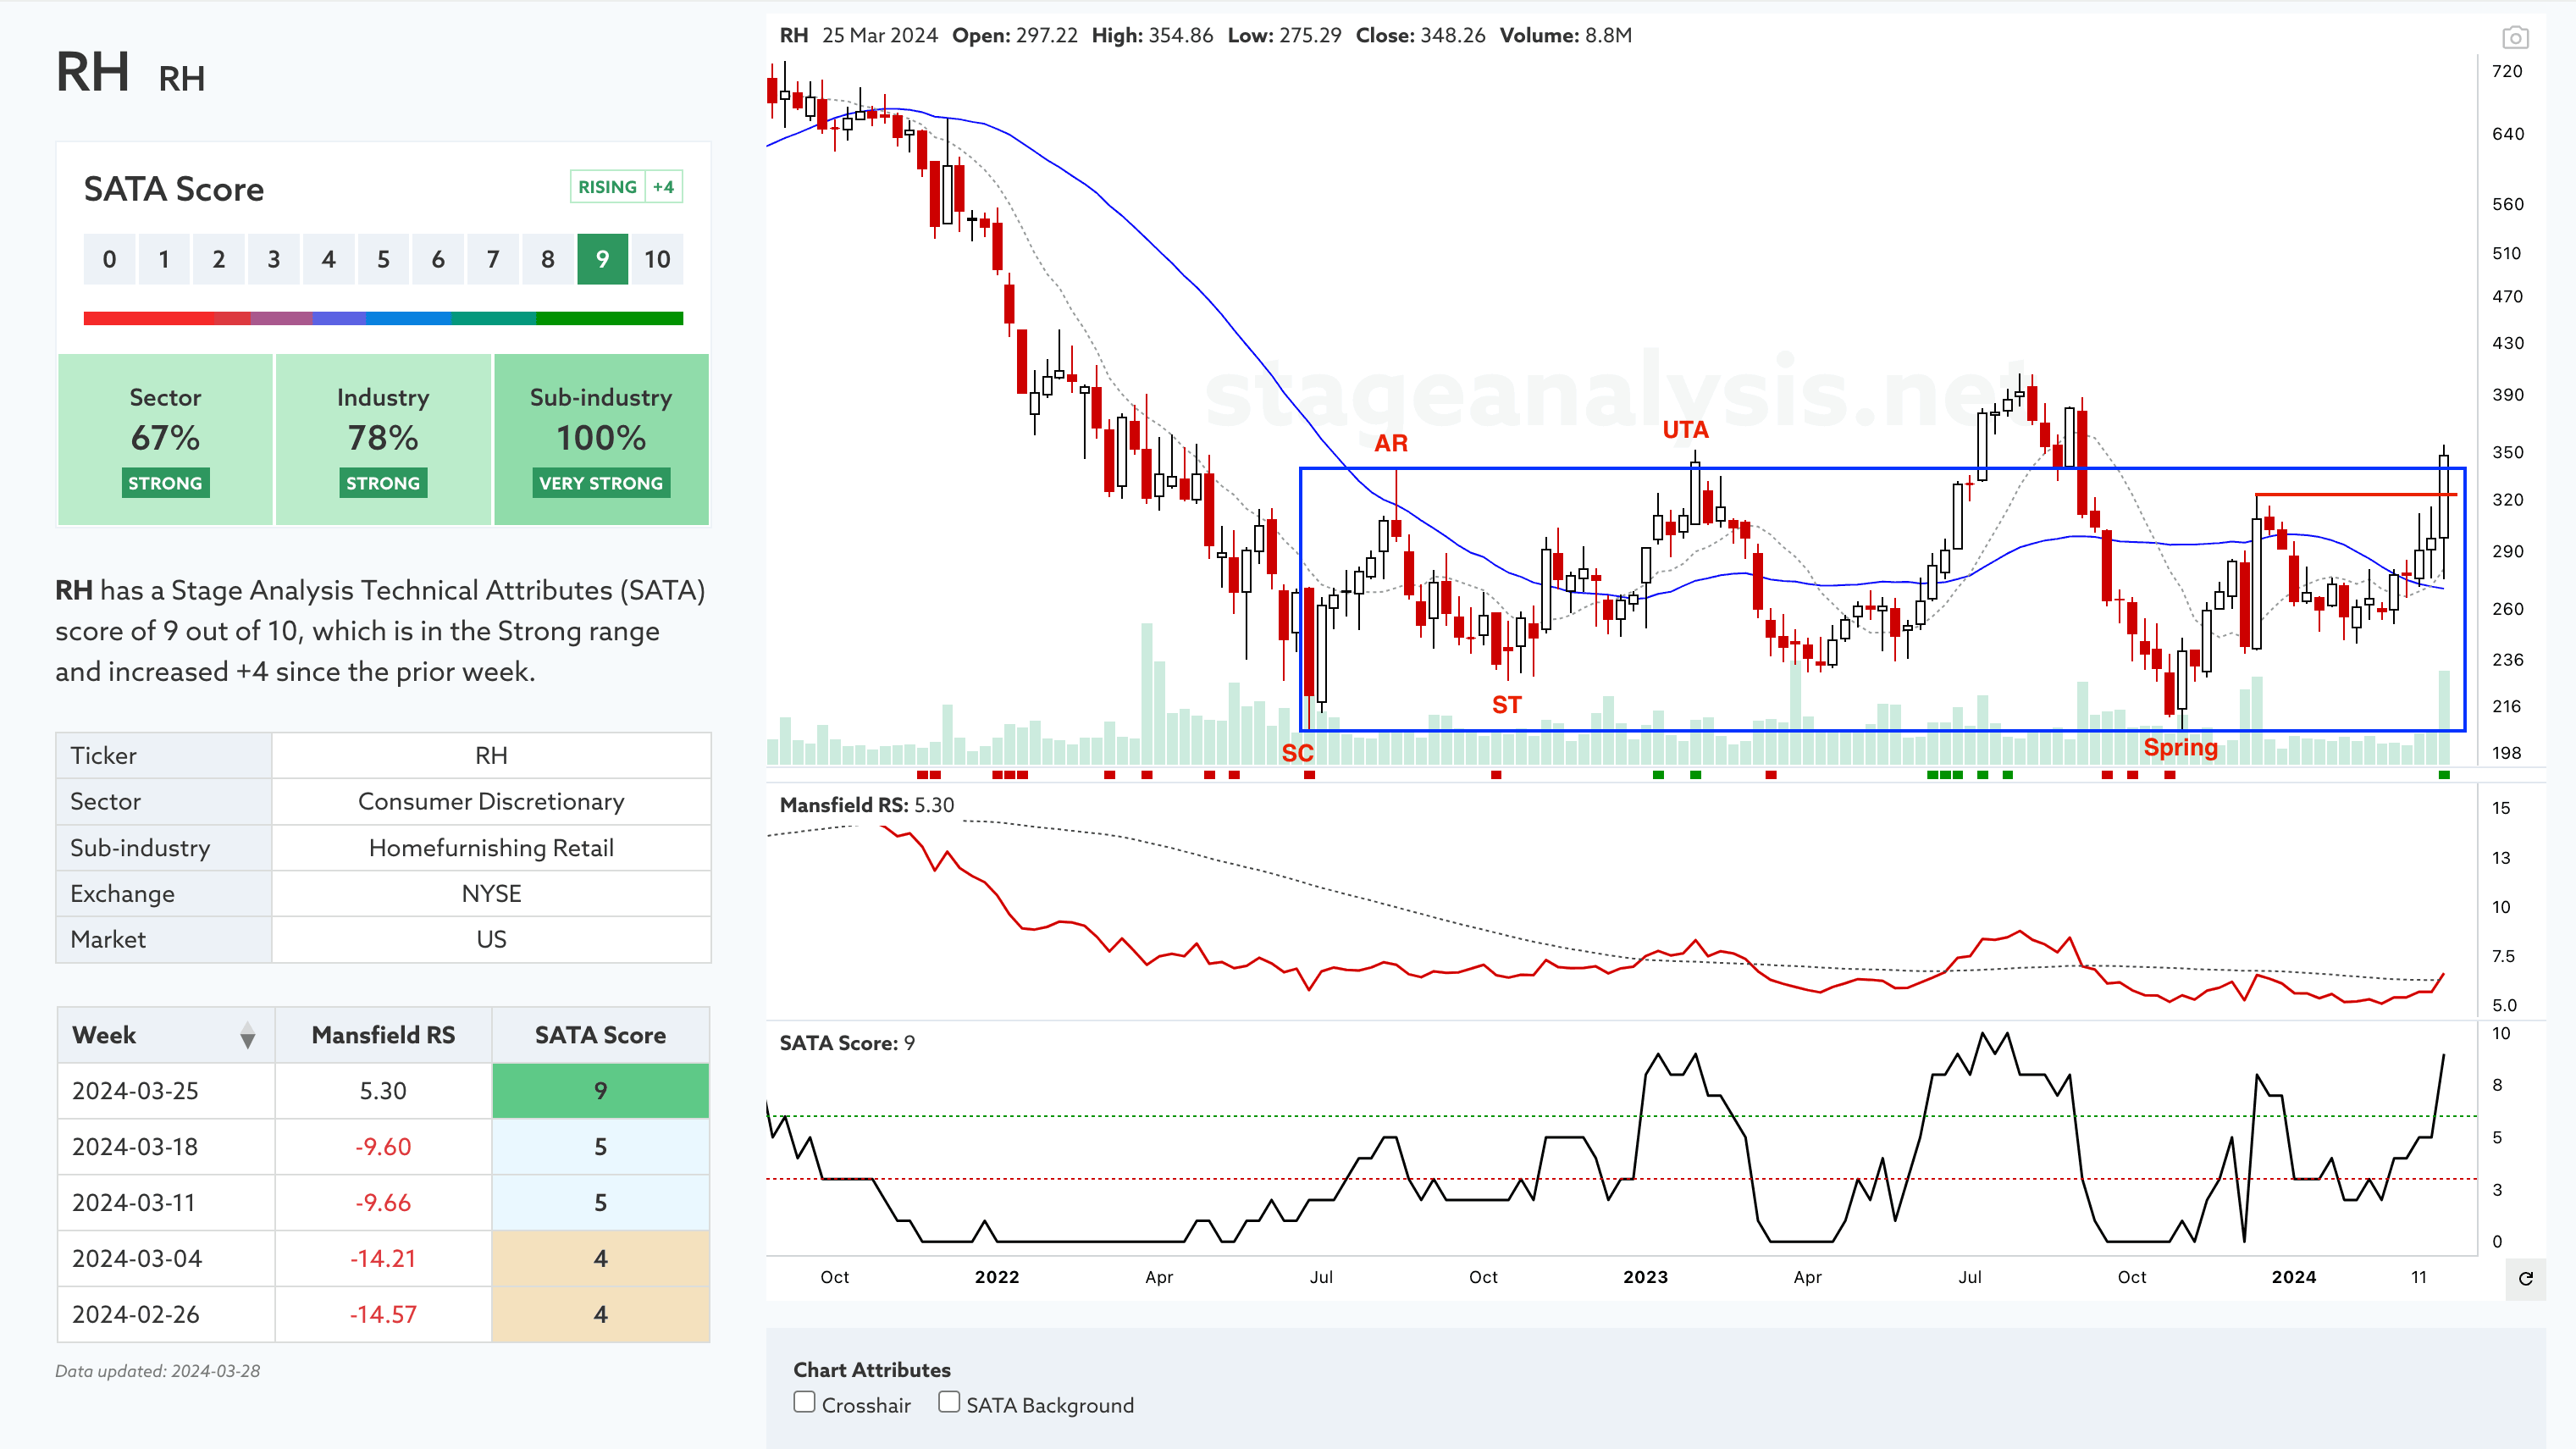The image size is (2576, 1449).
Task: Click the Chart Attributes heading
Action: (x=872, y=1370)
